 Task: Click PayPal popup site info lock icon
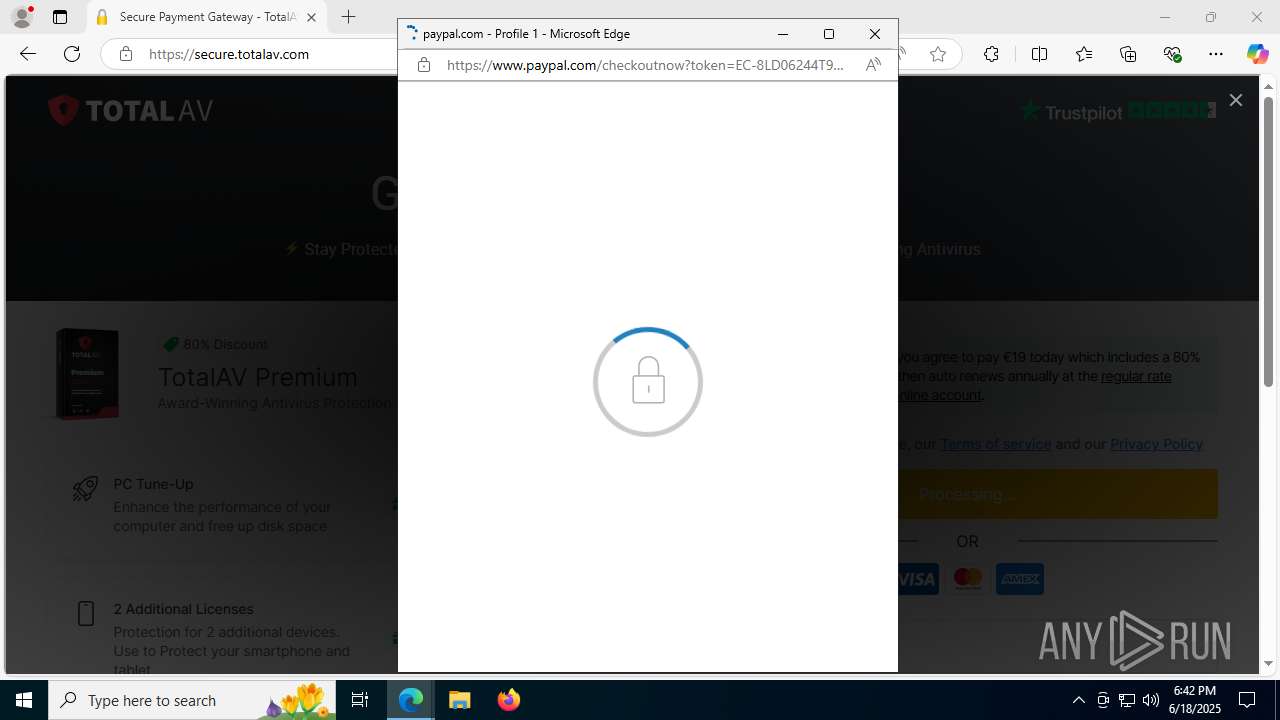coord(424,65)
